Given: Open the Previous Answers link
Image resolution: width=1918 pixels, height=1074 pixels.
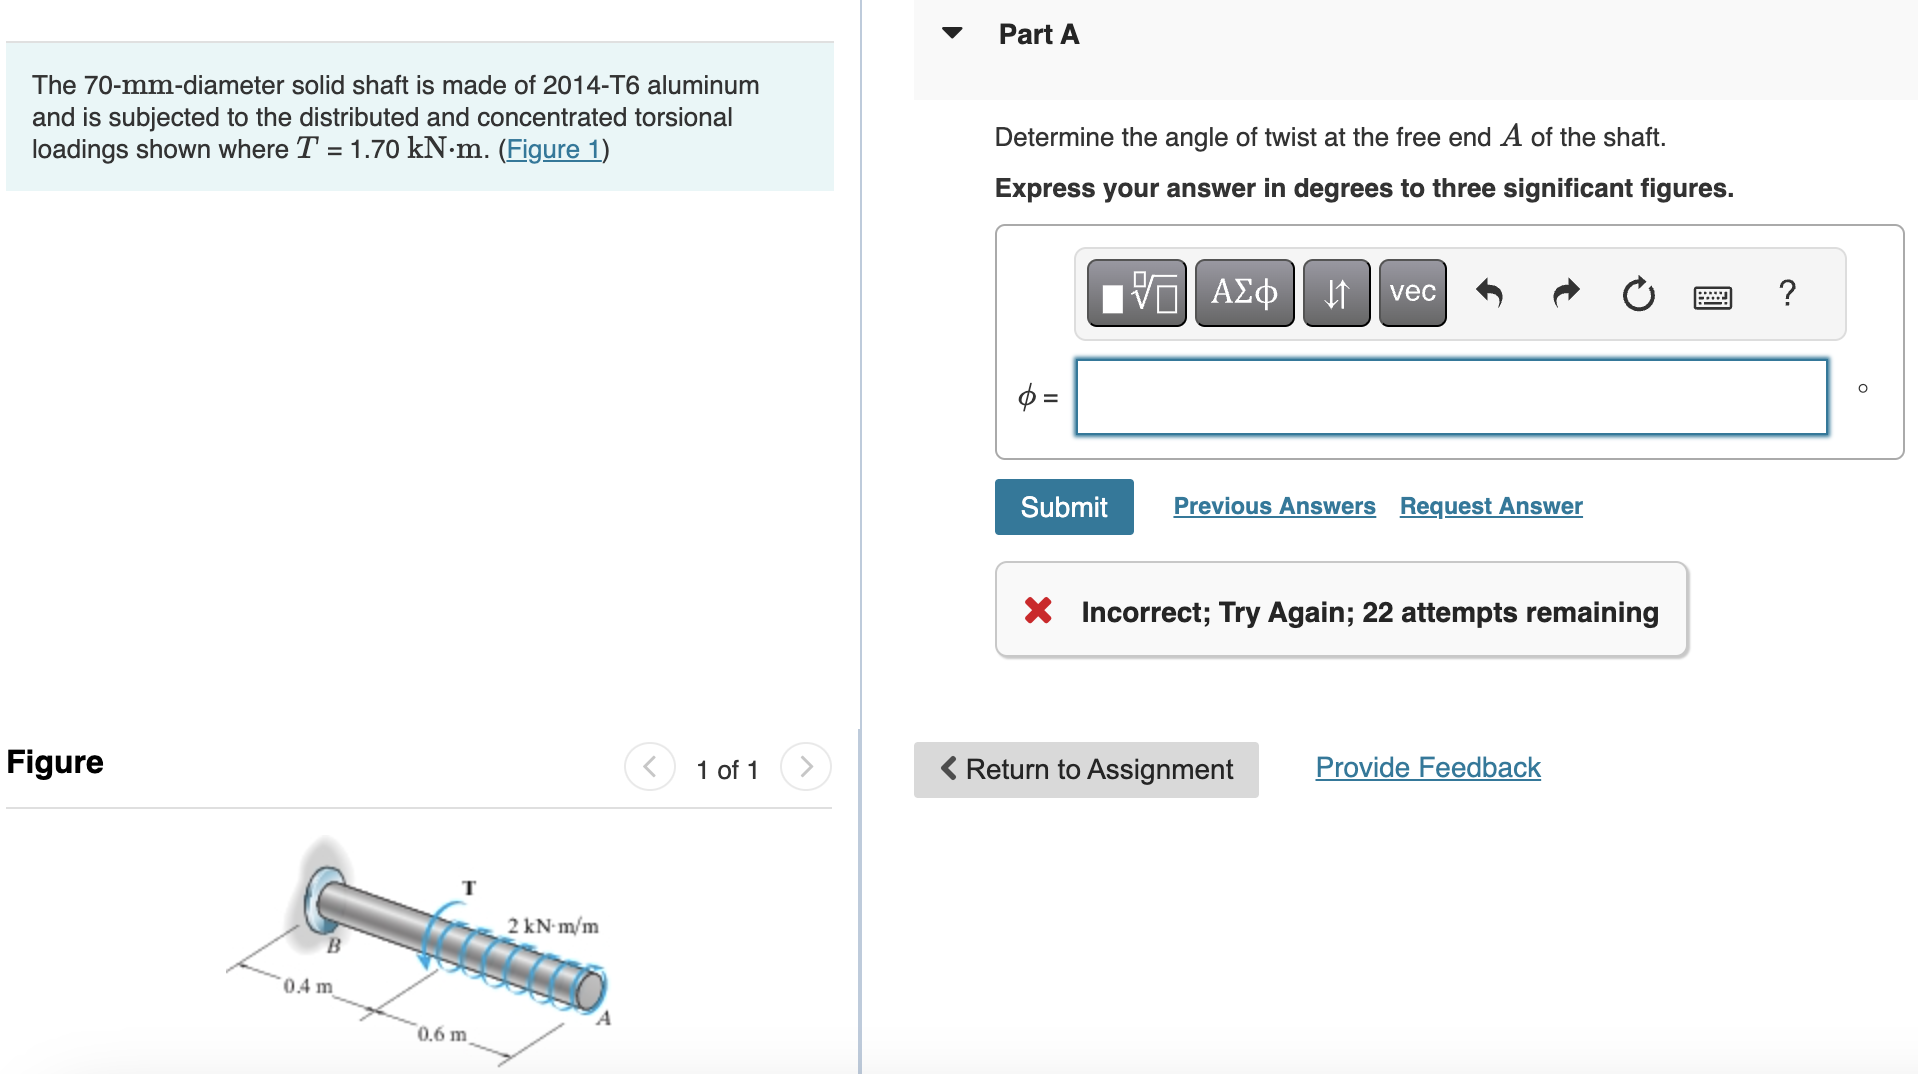Looking at the screenshot, I should click(x=1274, y=506).
